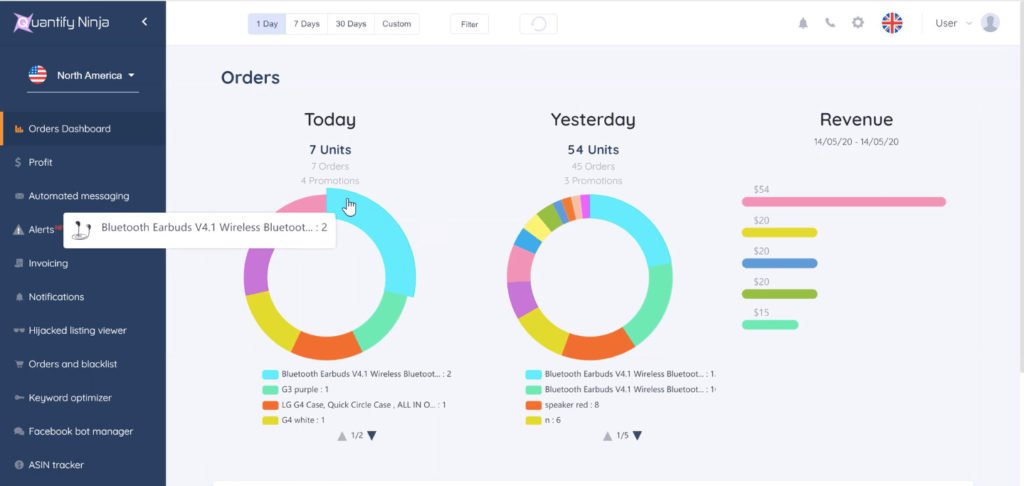The height and width of the screenshot is (486, 1024).
Task: Select the 1 Day range
Action: coord(266,24)
